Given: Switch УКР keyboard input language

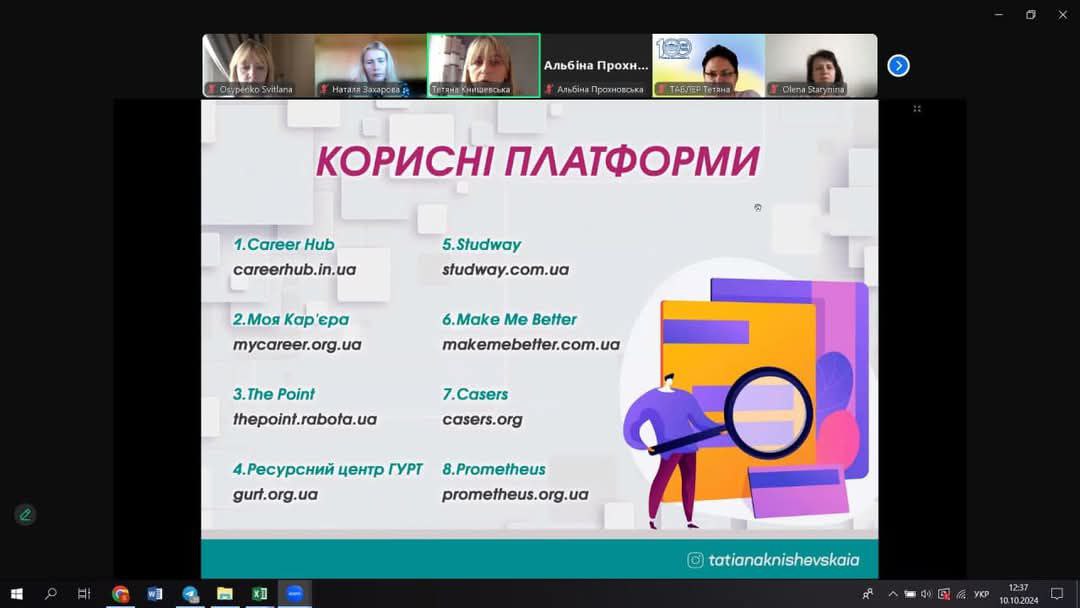Looking at the screenshot, I should pyautogui.click(x=981, y=594).
